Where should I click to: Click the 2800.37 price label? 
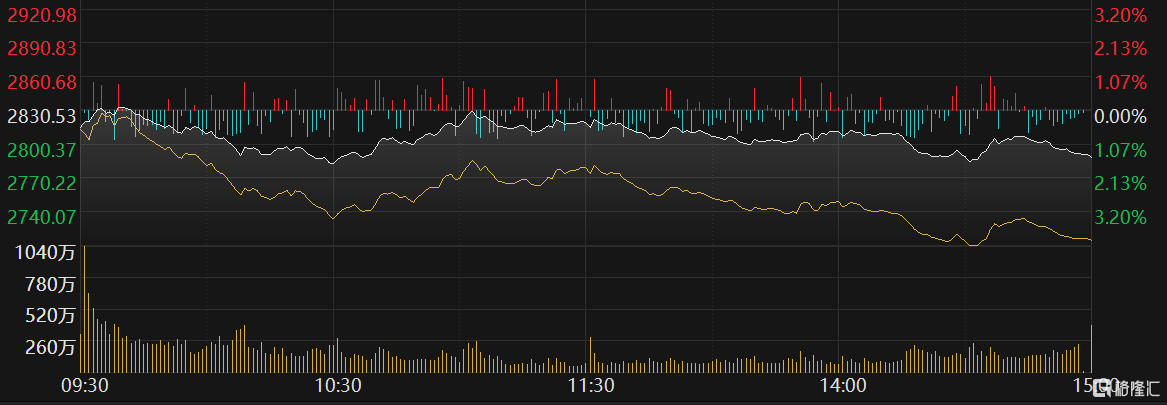click(x=42, y=150)
